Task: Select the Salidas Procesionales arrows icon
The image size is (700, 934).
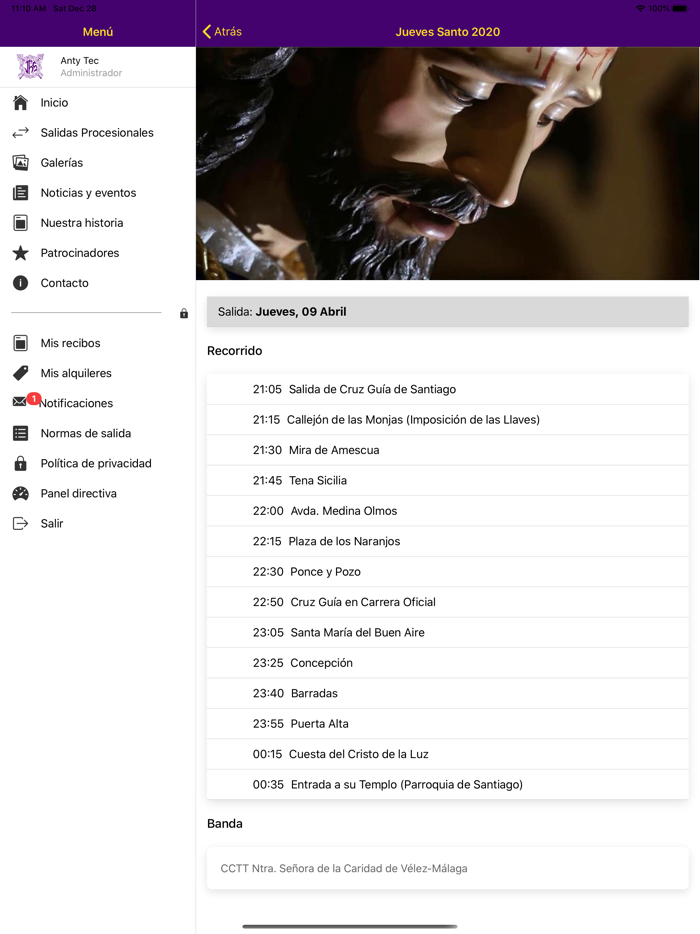Action: [20, 133]
